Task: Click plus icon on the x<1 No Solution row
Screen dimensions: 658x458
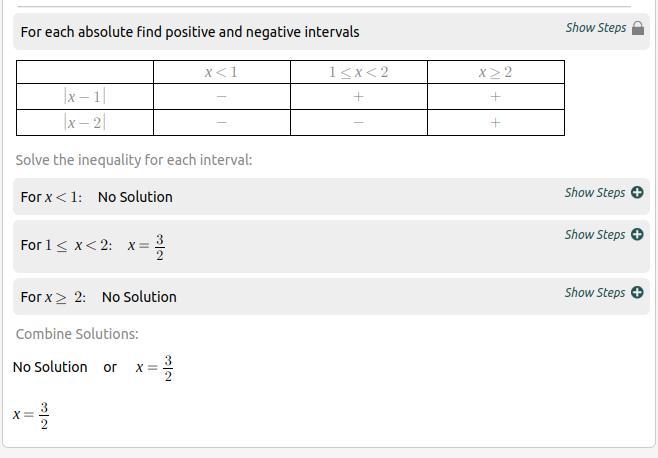Action: pyautogui.click(x=637, y=193)
